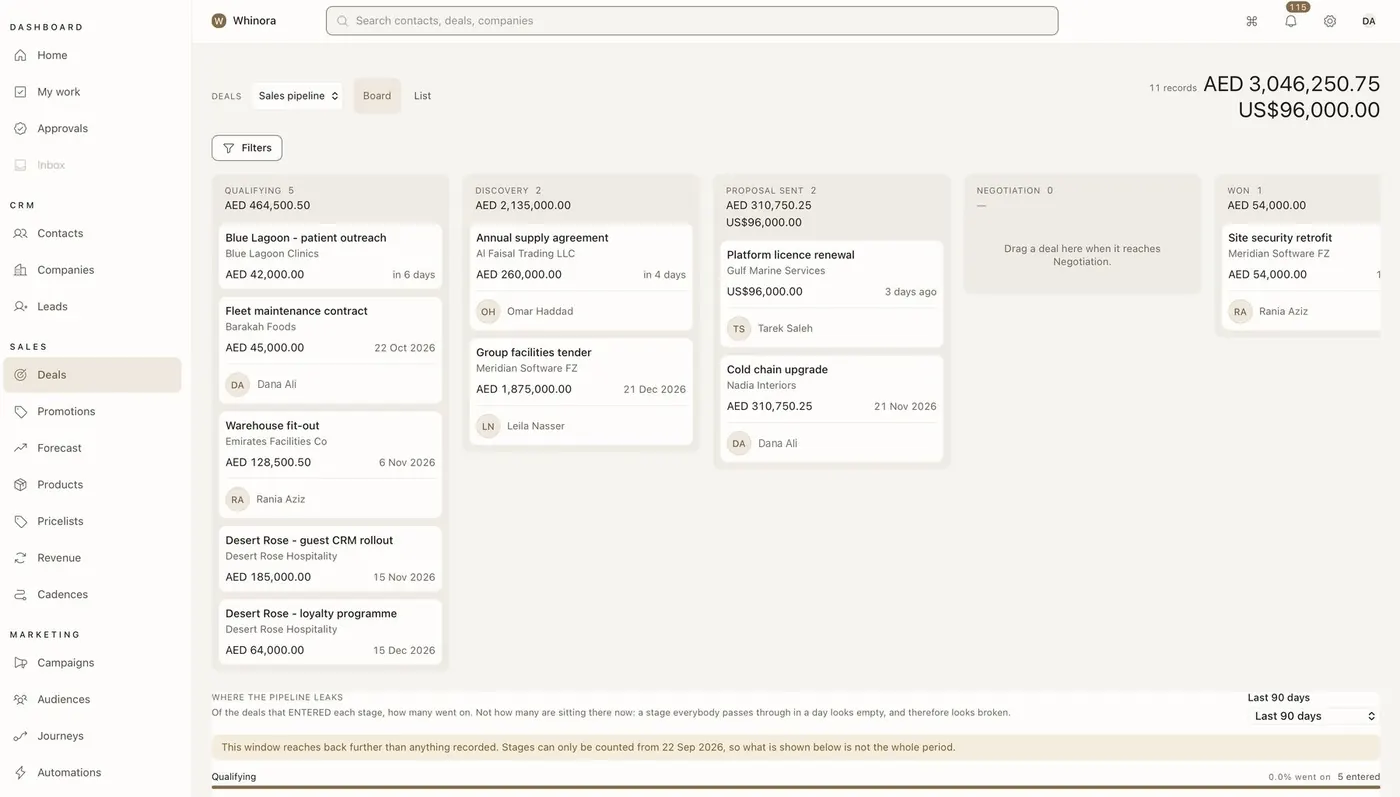Viewport: 1400px width, 797px height.
Task: Click the Automations lightning icon
Action: click(x=20, y=773)
